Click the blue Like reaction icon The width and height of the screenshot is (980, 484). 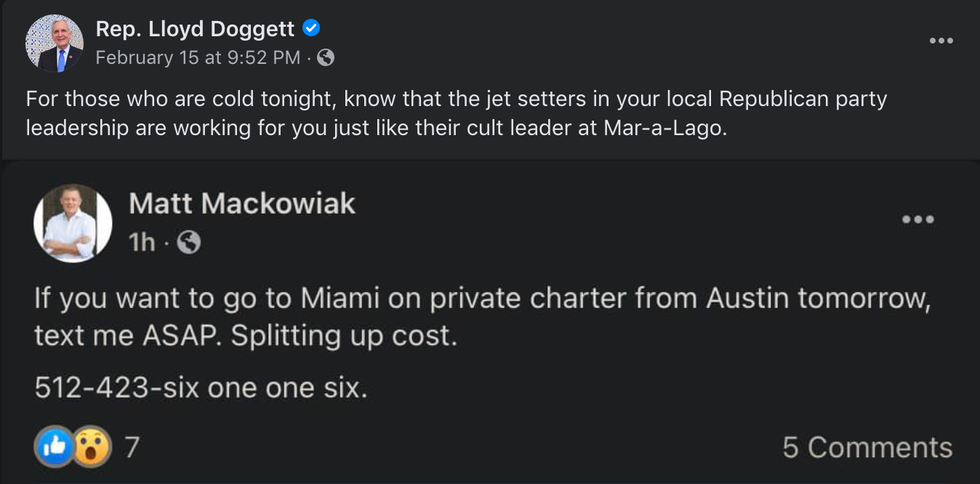pyautogui.click(x=55, y=447)
